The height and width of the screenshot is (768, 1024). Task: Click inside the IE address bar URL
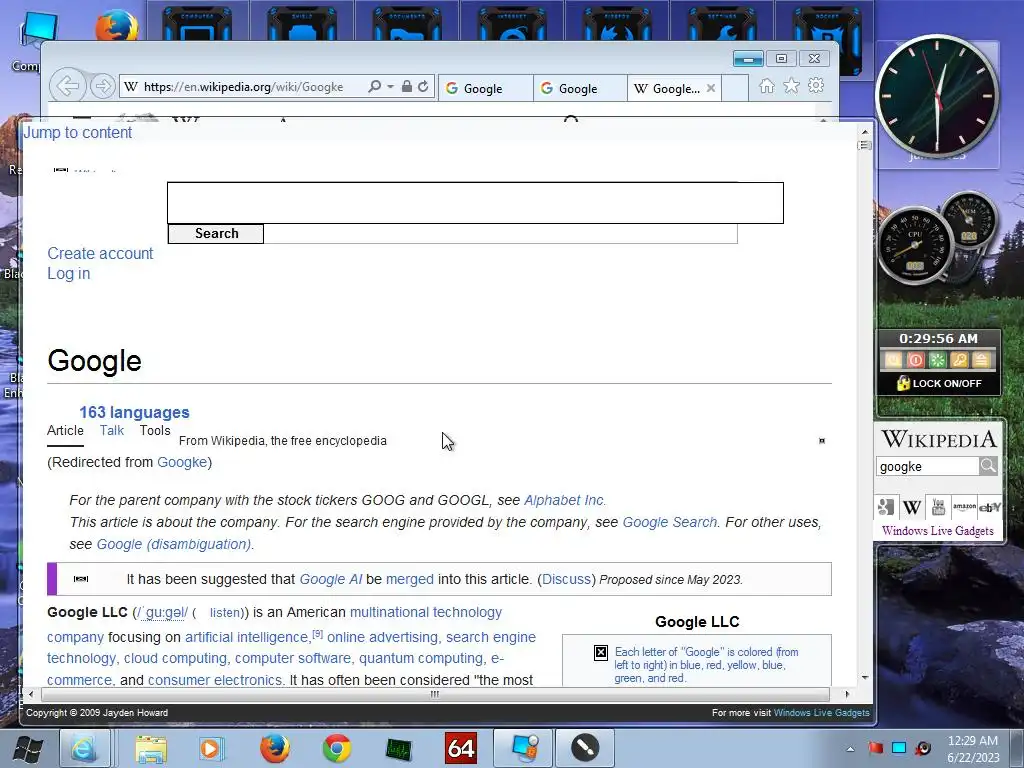pos(244,87)
